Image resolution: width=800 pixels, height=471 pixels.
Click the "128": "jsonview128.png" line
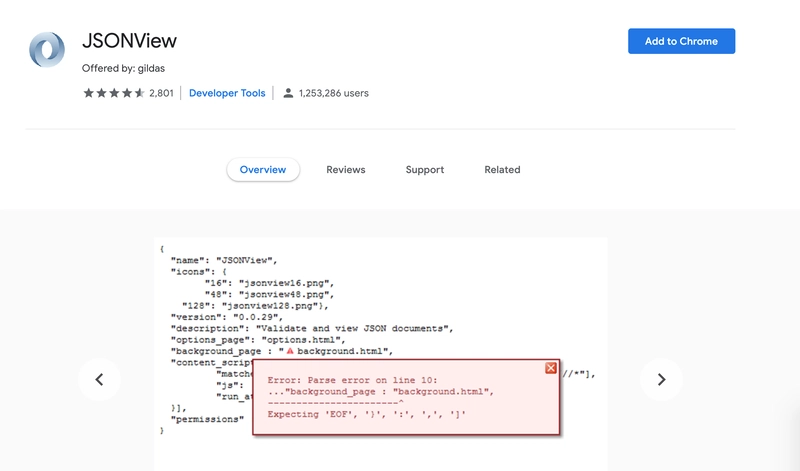(x=255, y=306)
